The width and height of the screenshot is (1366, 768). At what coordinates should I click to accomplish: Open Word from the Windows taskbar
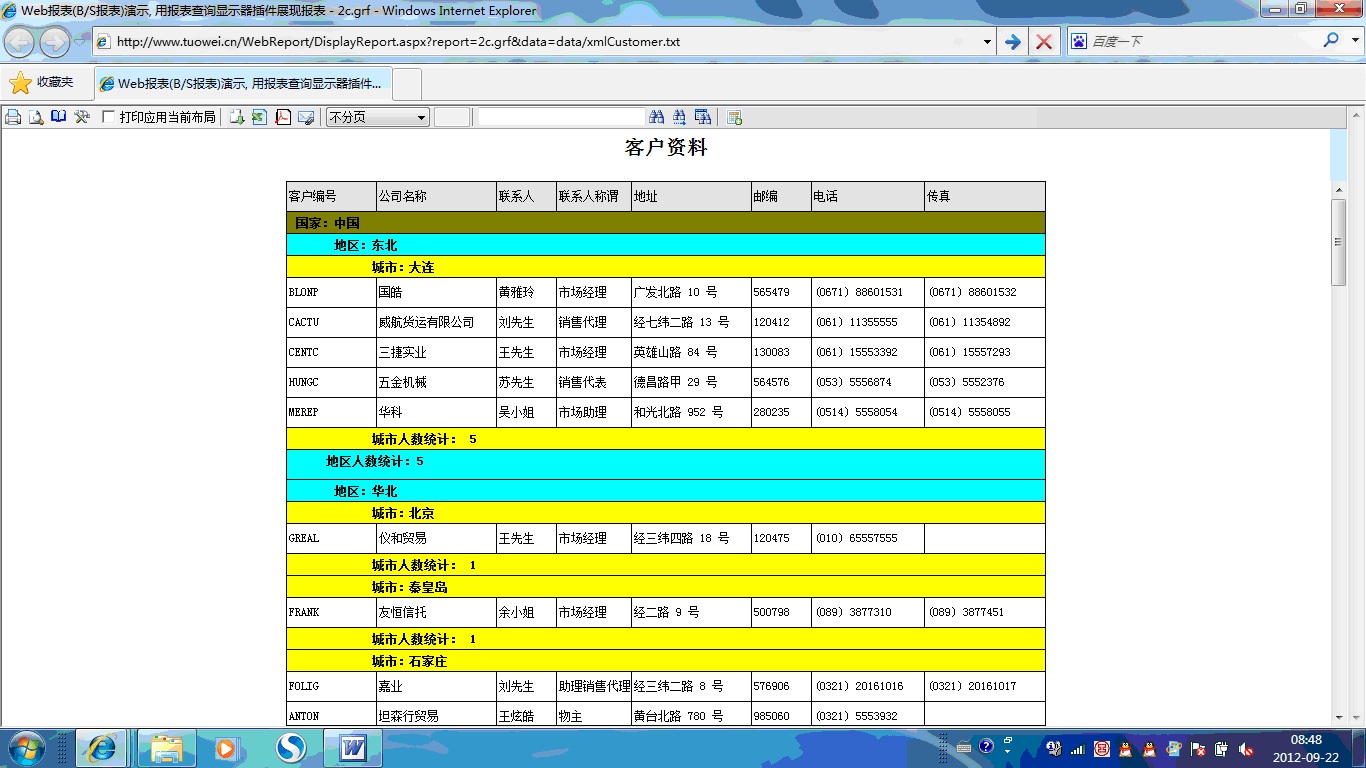[353, 748]
